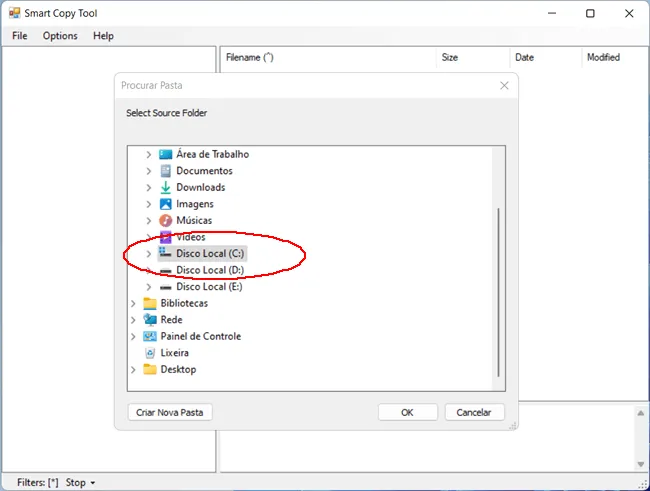Click the Disco Local (D:) drive icon
Image resolution: width=650 pixels, height=491 pixels.
pyautogui.click(x=165, y=271)
